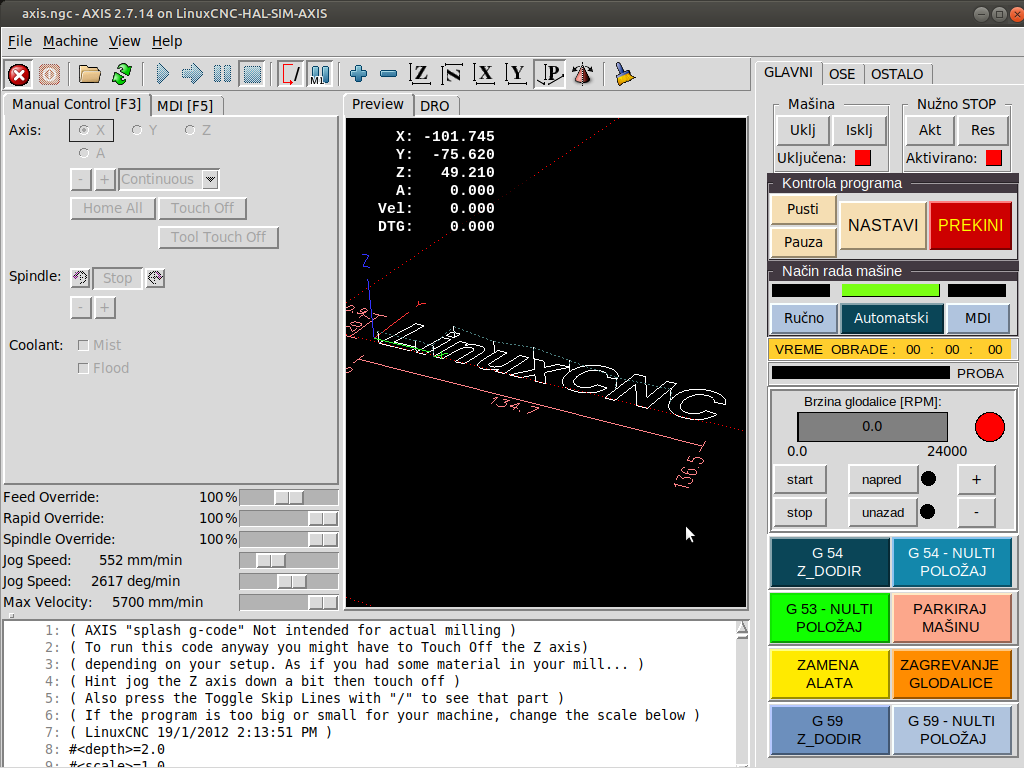The image size is (1024, 768).
Task: Toggle skip lines with slash icon
Action: (290, 74)
